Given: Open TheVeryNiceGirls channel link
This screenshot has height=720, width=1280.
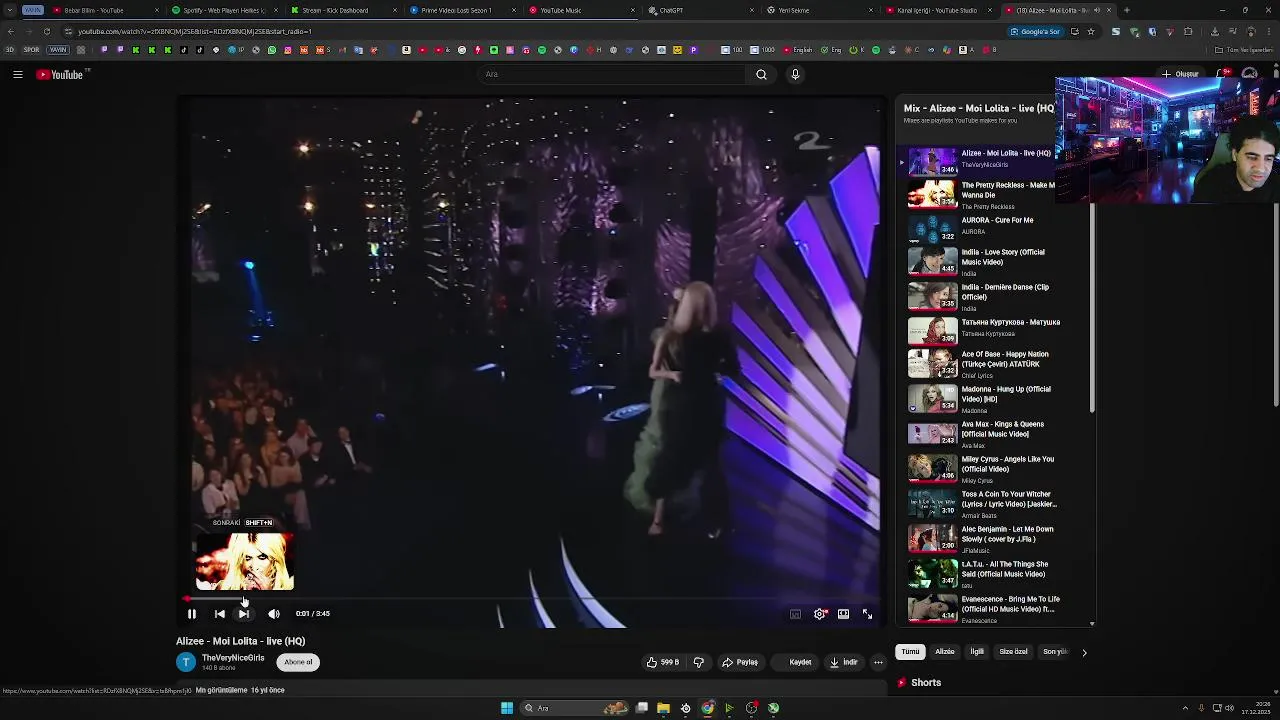Looking at the screenshot, I should tap(233, 658).
